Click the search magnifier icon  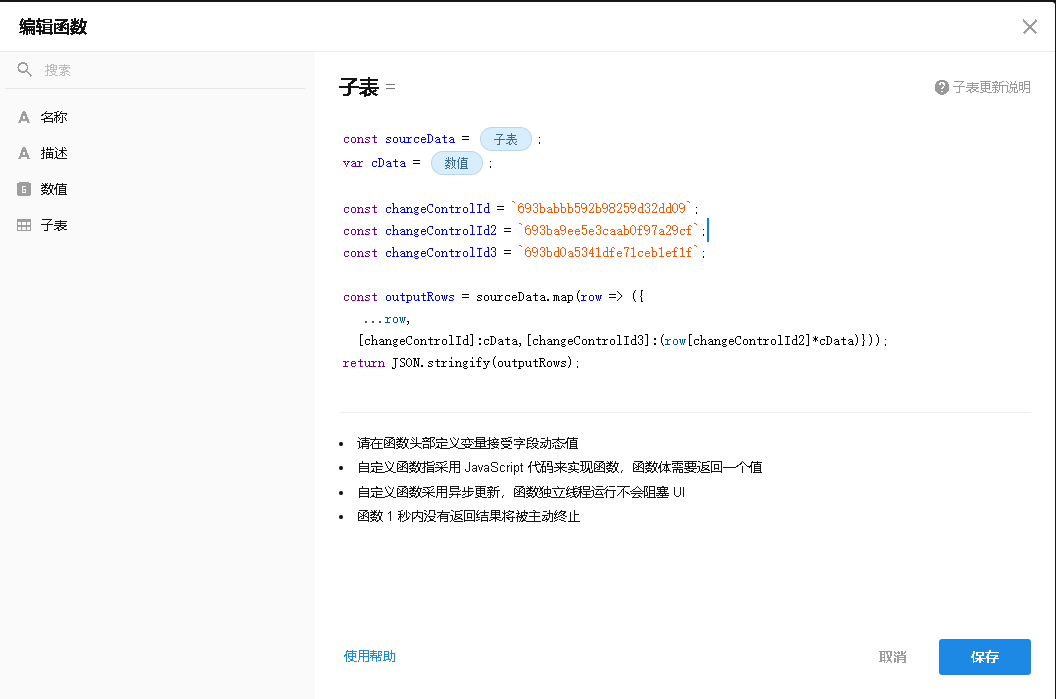25,70
